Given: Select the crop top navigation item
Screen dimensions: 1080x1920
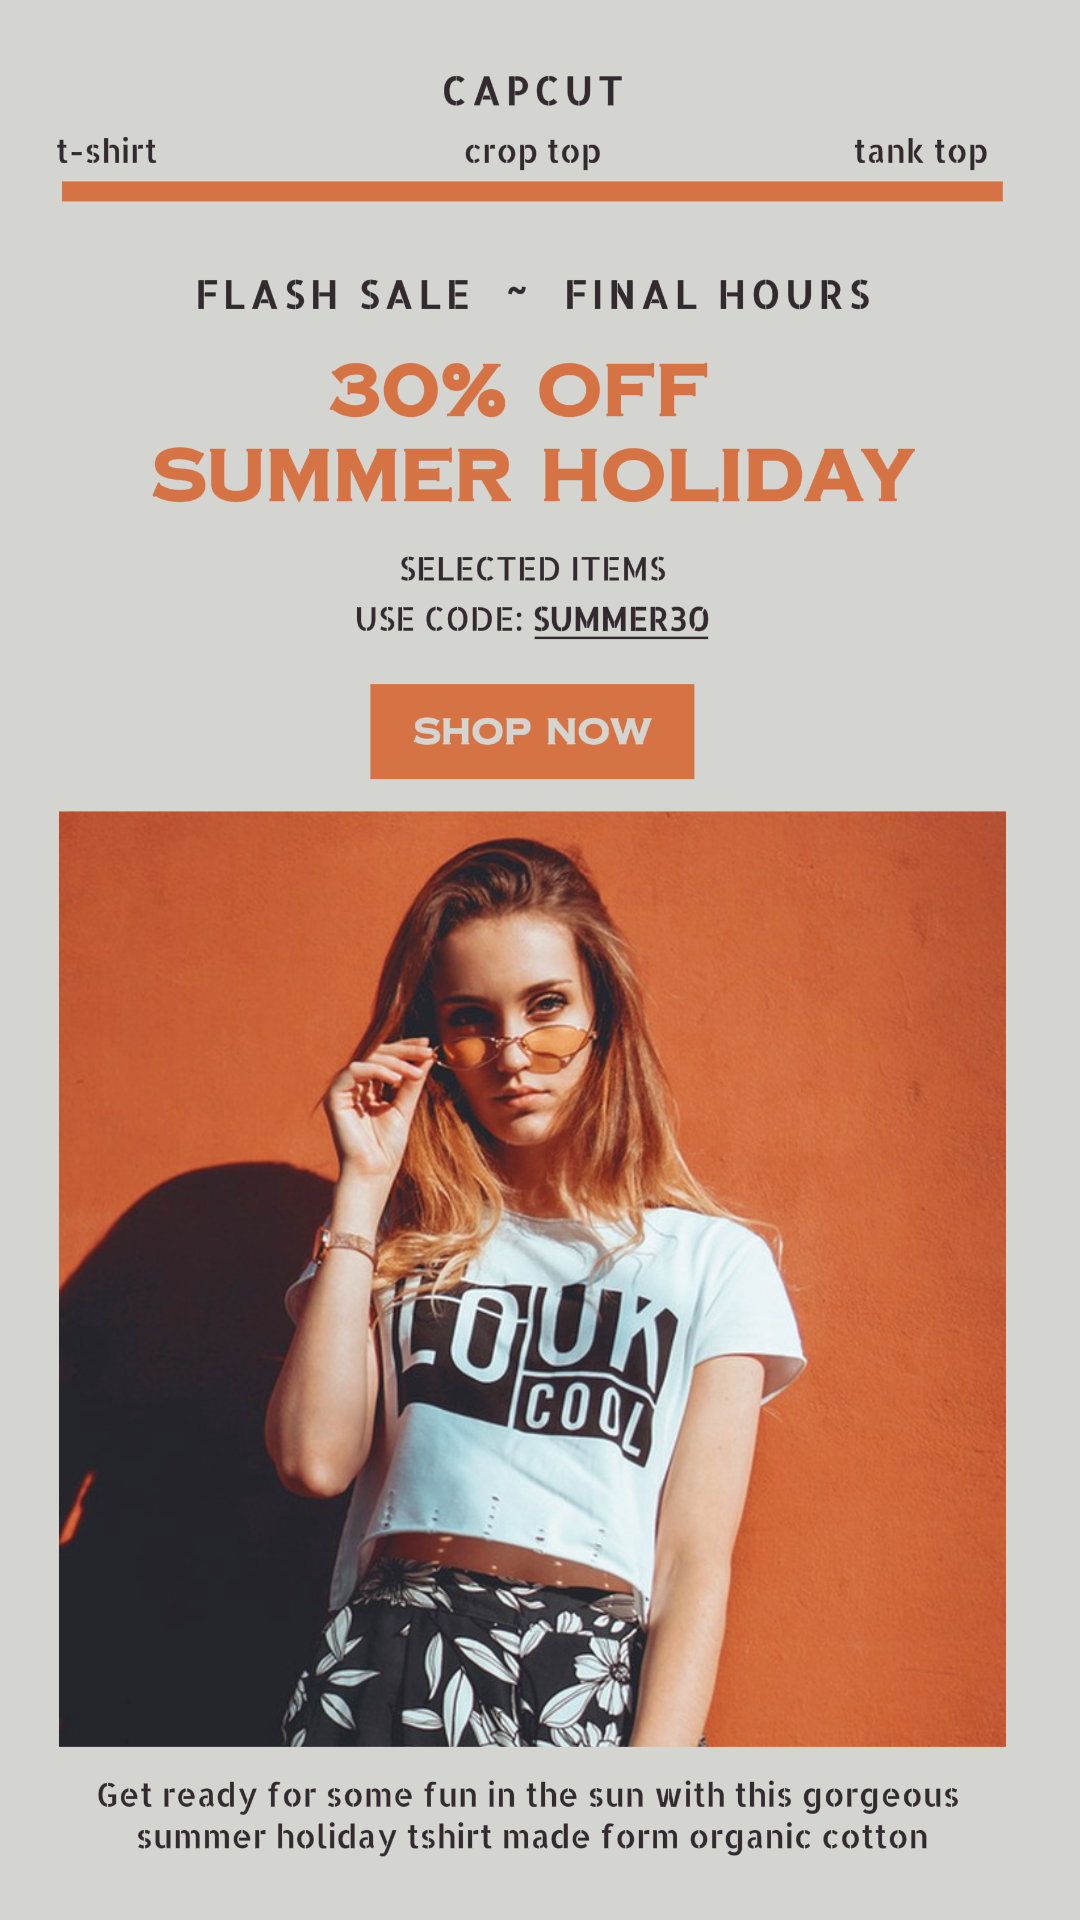Looking at the screenshot, I should pyautogui.click(x=533, y=152).
